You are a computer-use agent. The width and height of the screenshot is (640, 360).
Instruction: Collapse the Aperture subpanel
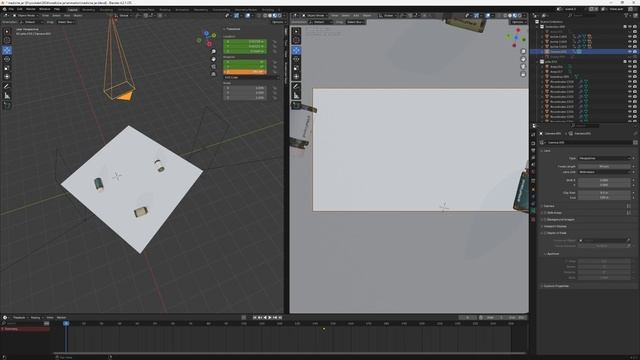coord(552,254)
